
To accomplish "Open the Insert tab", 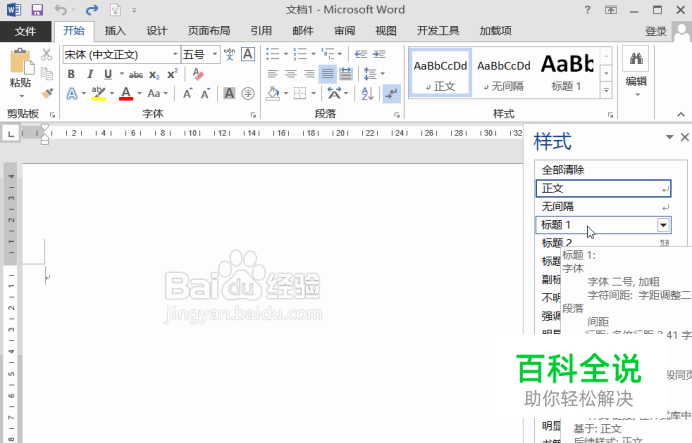I will (x=115, y=30).
